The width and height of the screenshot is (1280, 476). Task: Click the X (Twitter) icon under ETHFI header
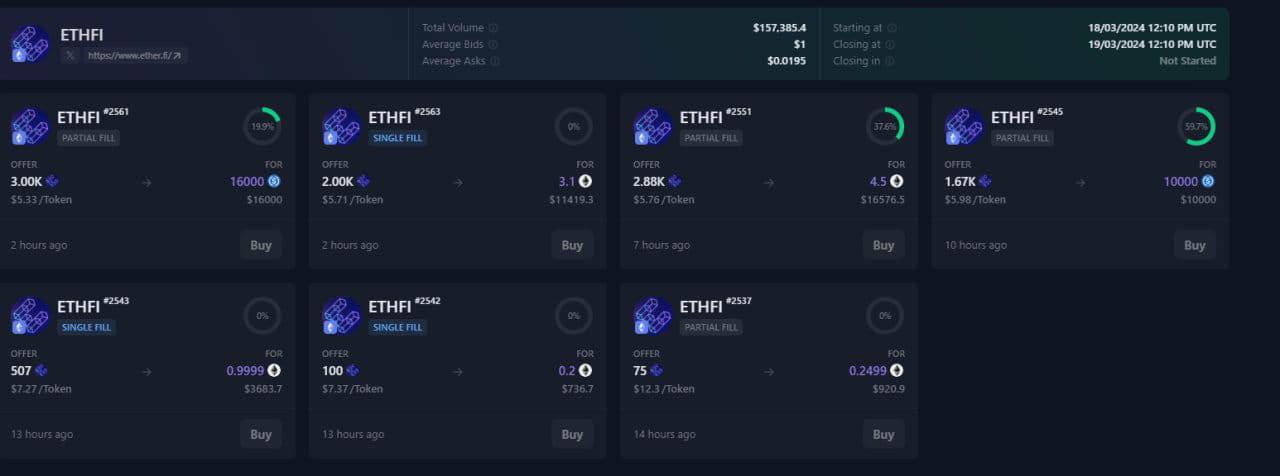pyautogui.click(x=70, y=56)
